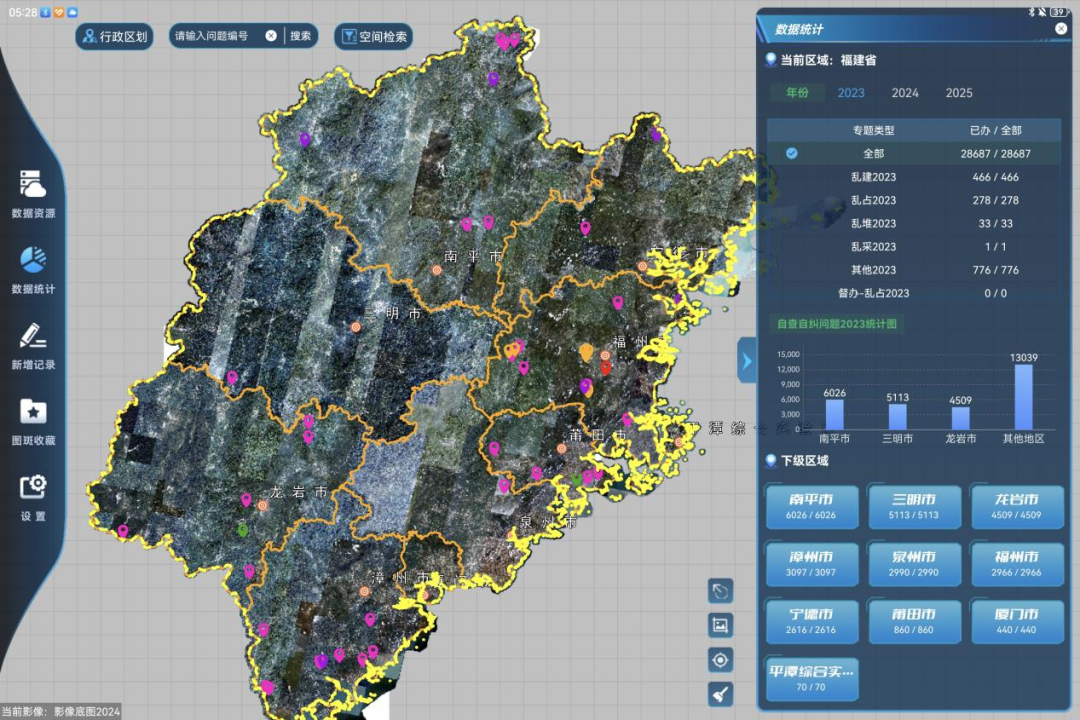Switch to the 2025 year tab

pos(959,93)
